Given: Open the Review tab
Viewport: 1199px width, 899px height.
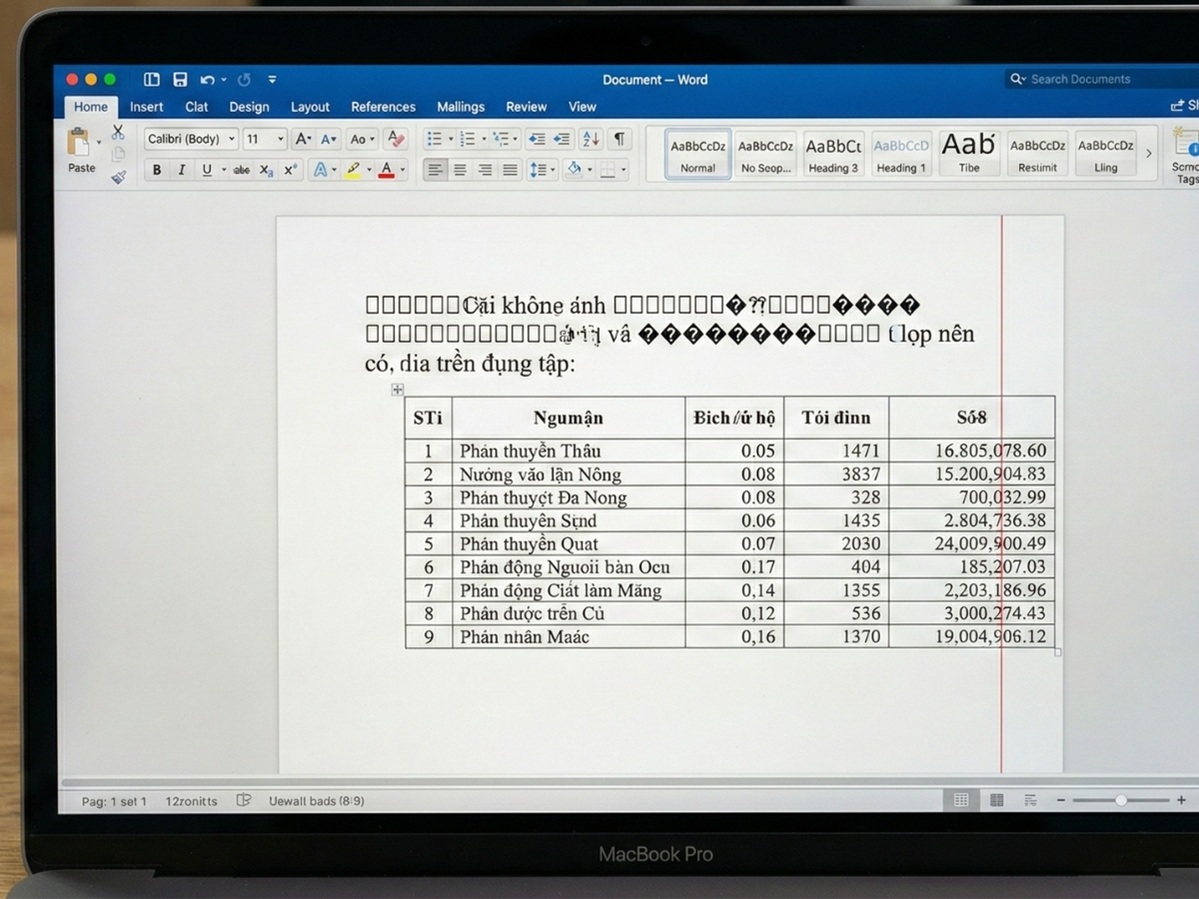Looking at the screenshot, I should [526, 107].
